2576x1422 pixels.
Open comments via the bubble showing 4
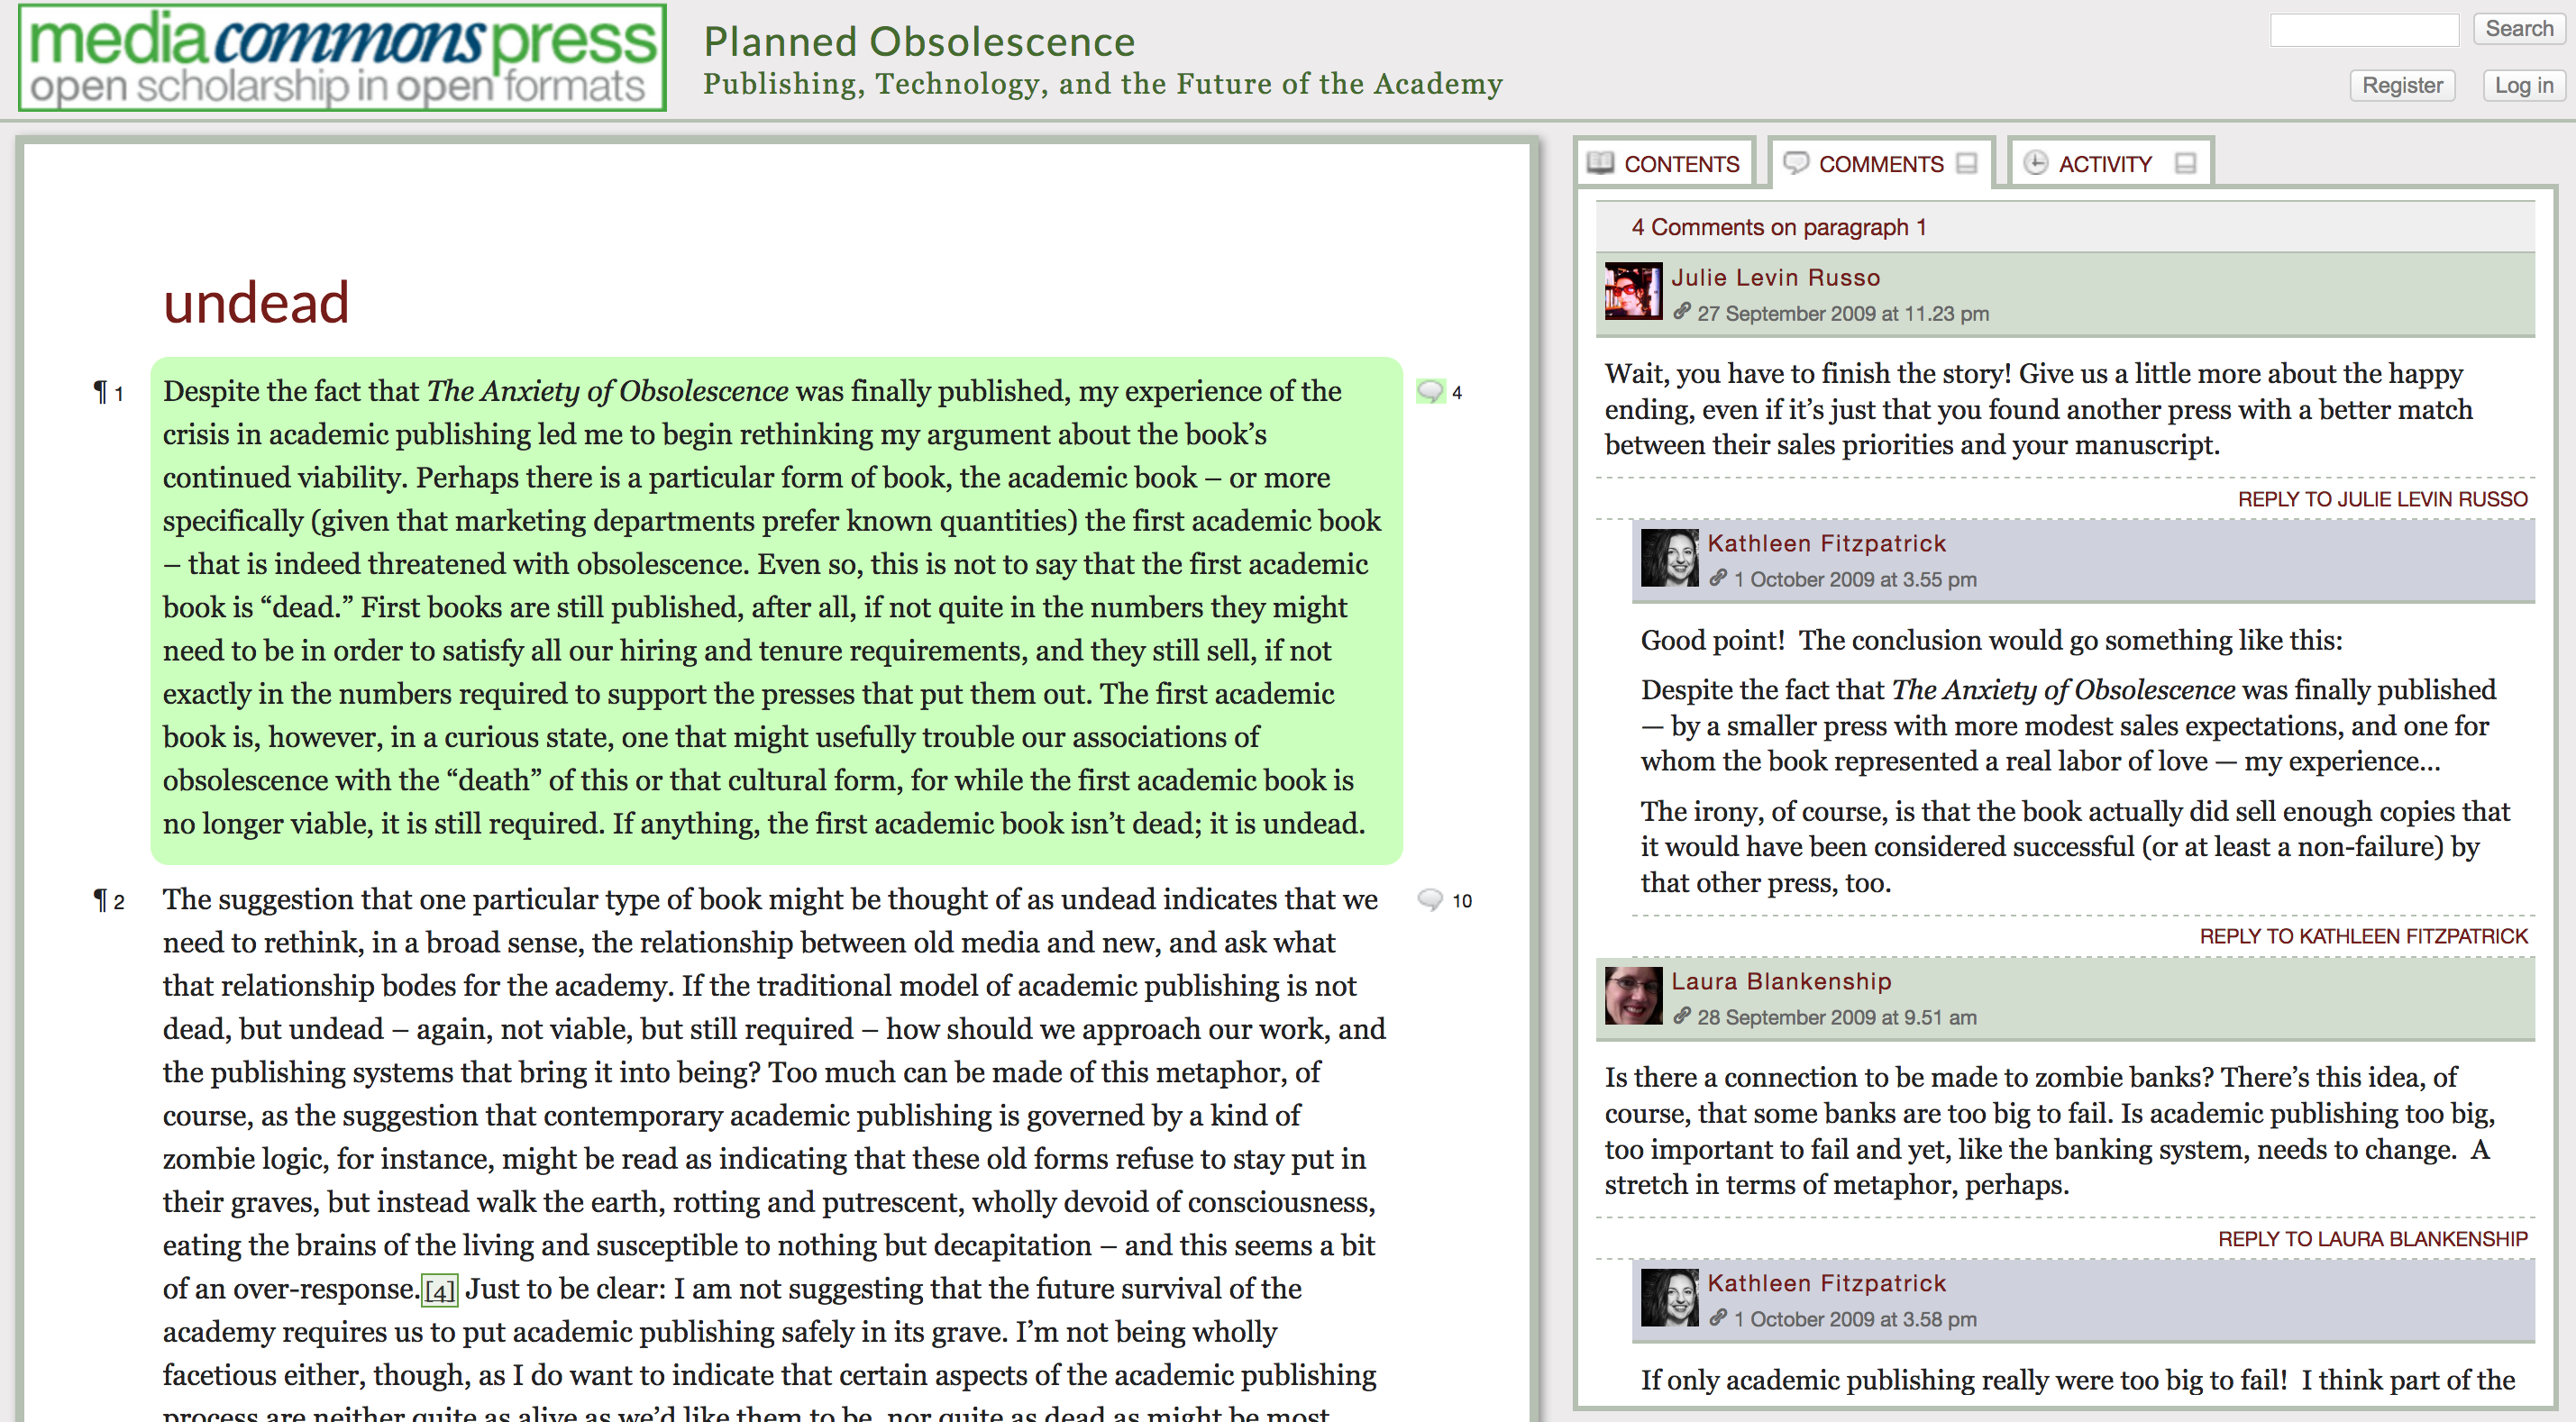pos(1433,391)
